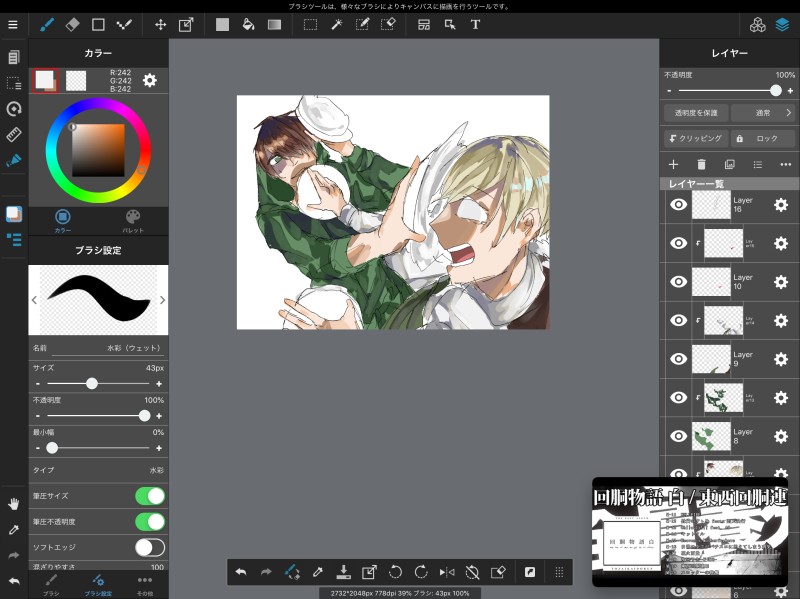Hide Layer 10 with eye icon
800x599 pixels.
[678, 282]
